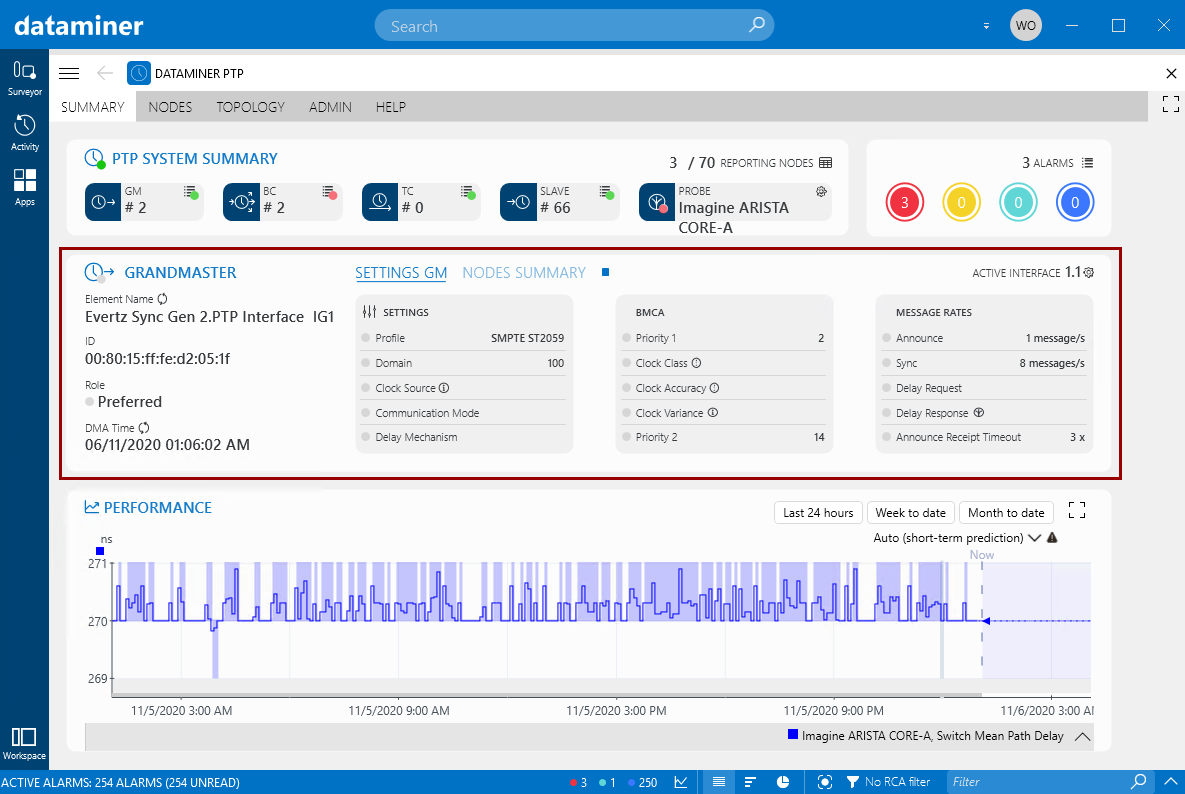Screen dimensions: 1185x794
Task: Click the BC boundary clock icon
Action: click(241, 202)
